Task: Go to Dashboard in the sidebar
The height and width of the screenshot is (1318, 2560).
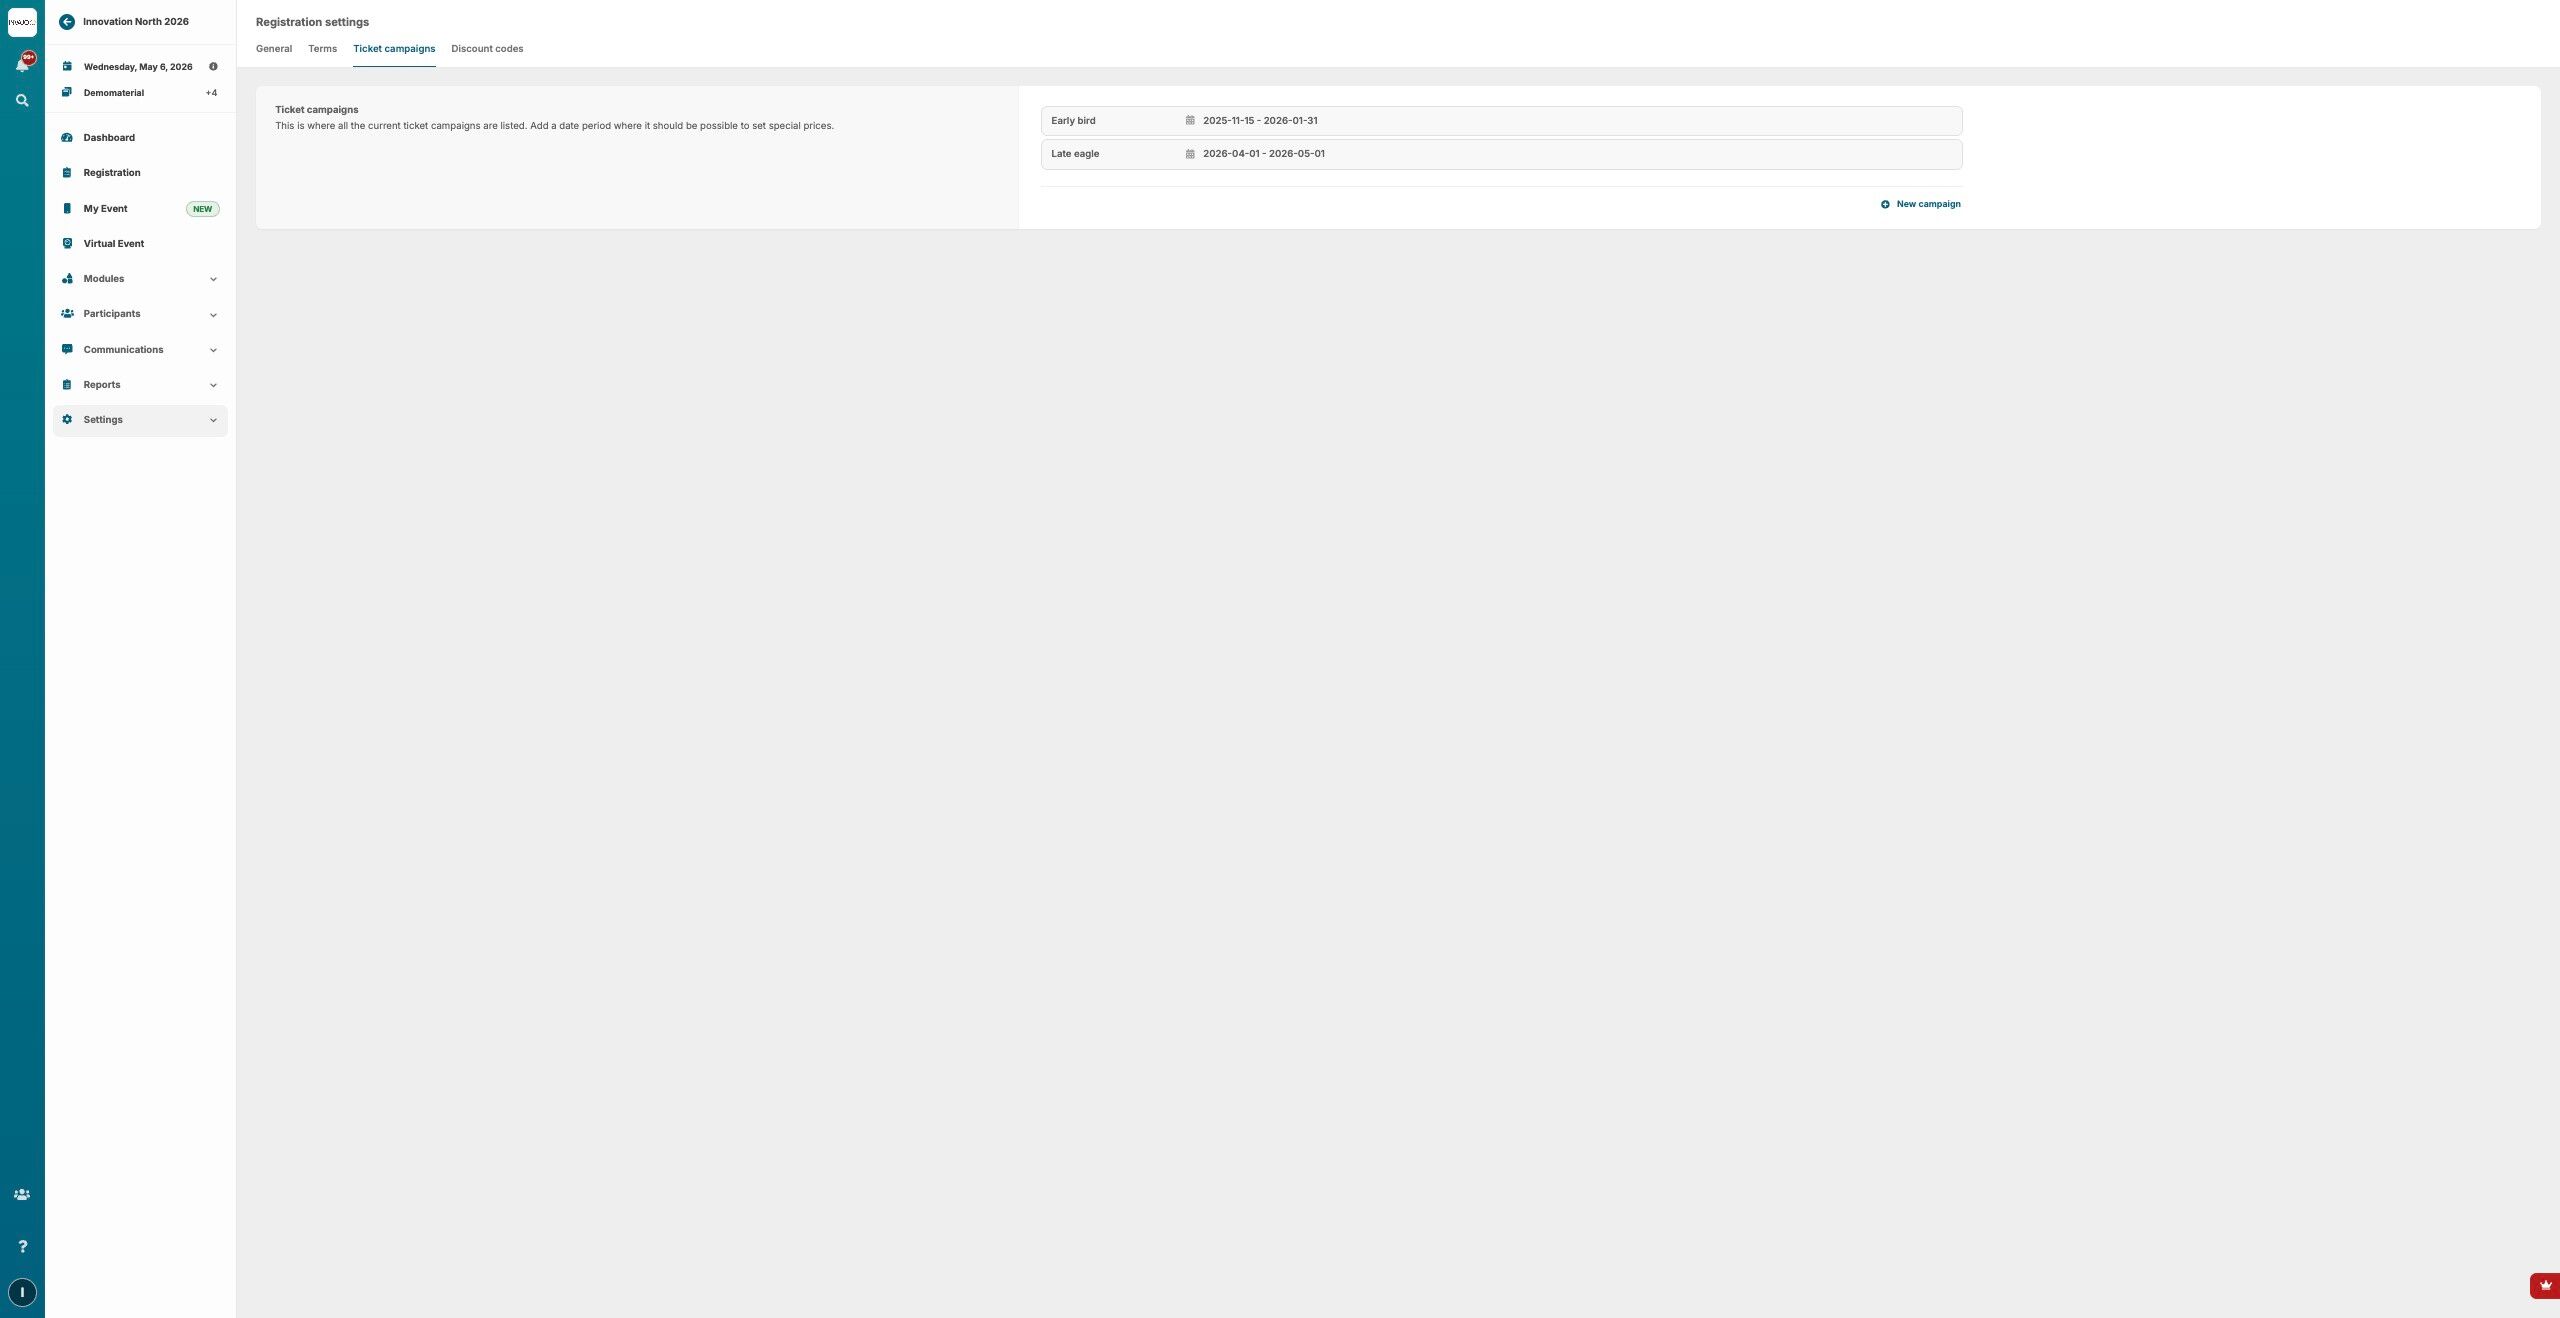Action: coord(109,138)
